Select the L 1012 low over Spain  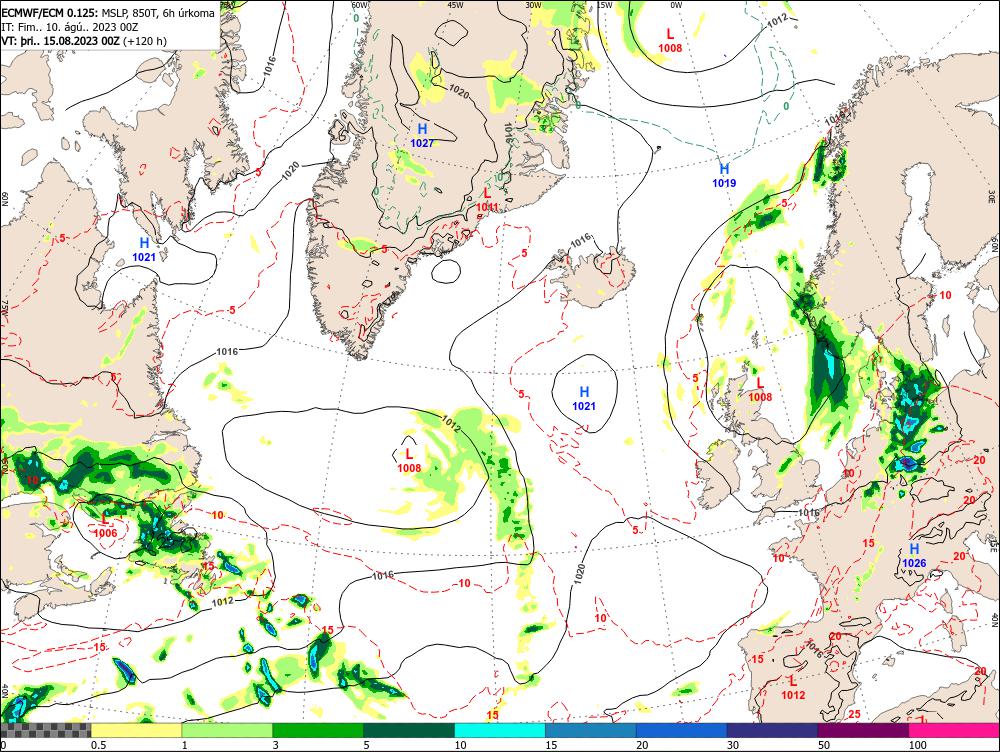pos(793,688)
